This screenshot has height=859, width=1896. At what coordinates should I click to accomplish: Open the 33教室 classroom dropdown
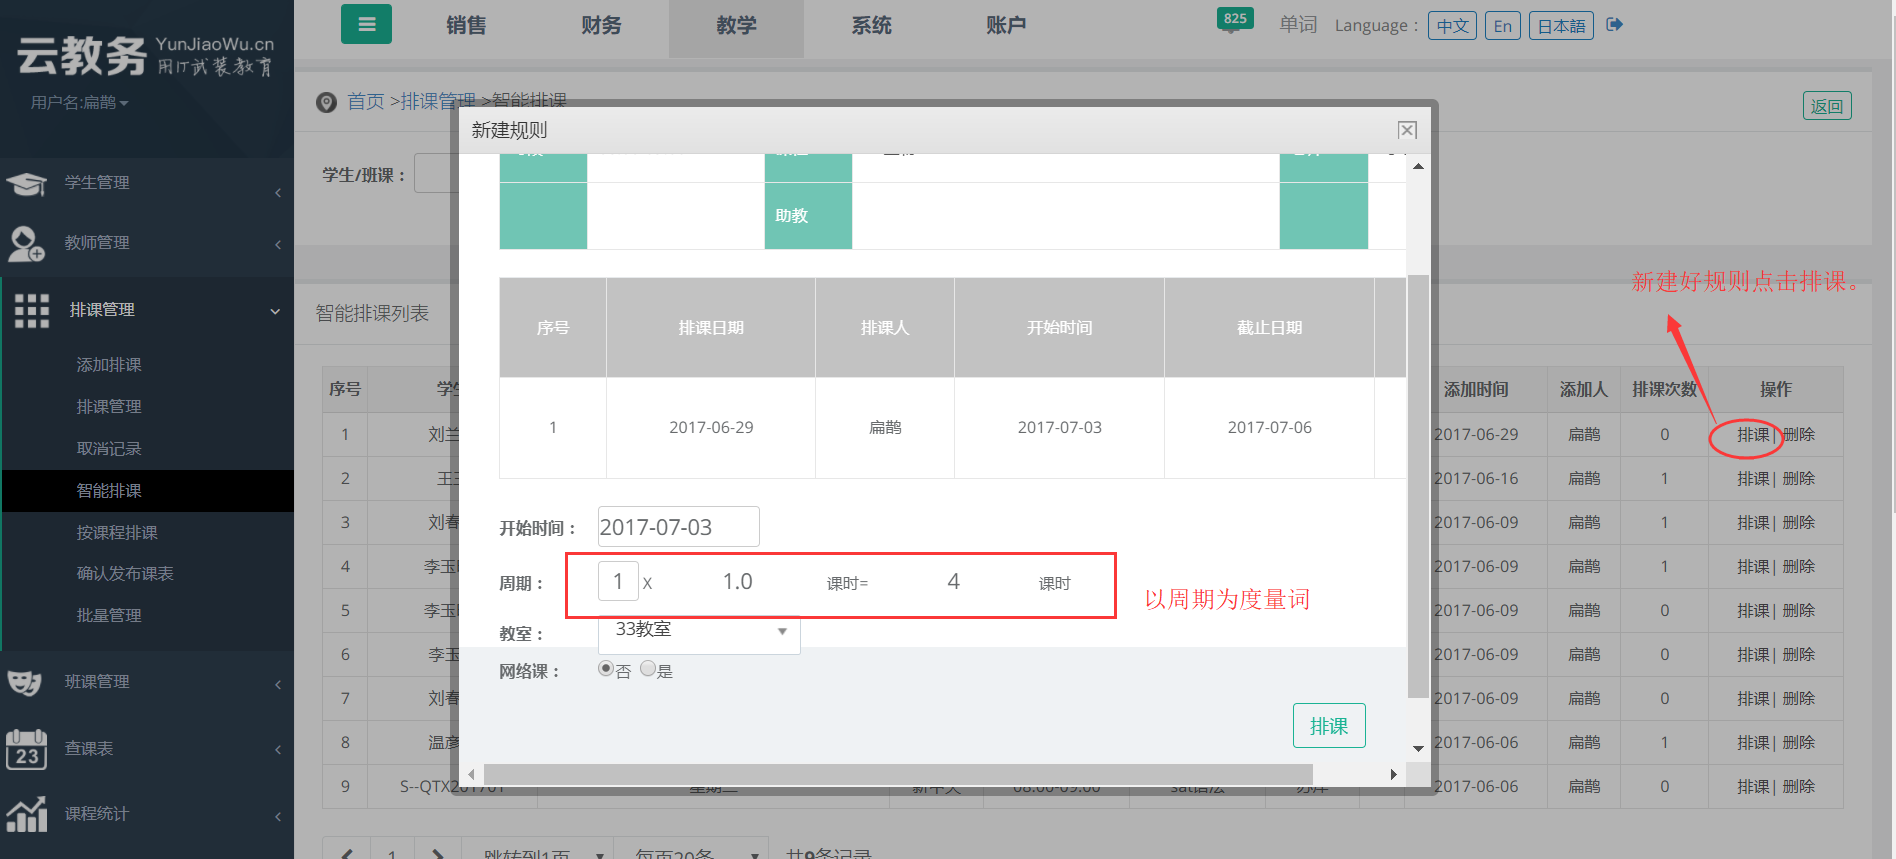point(699,631)
